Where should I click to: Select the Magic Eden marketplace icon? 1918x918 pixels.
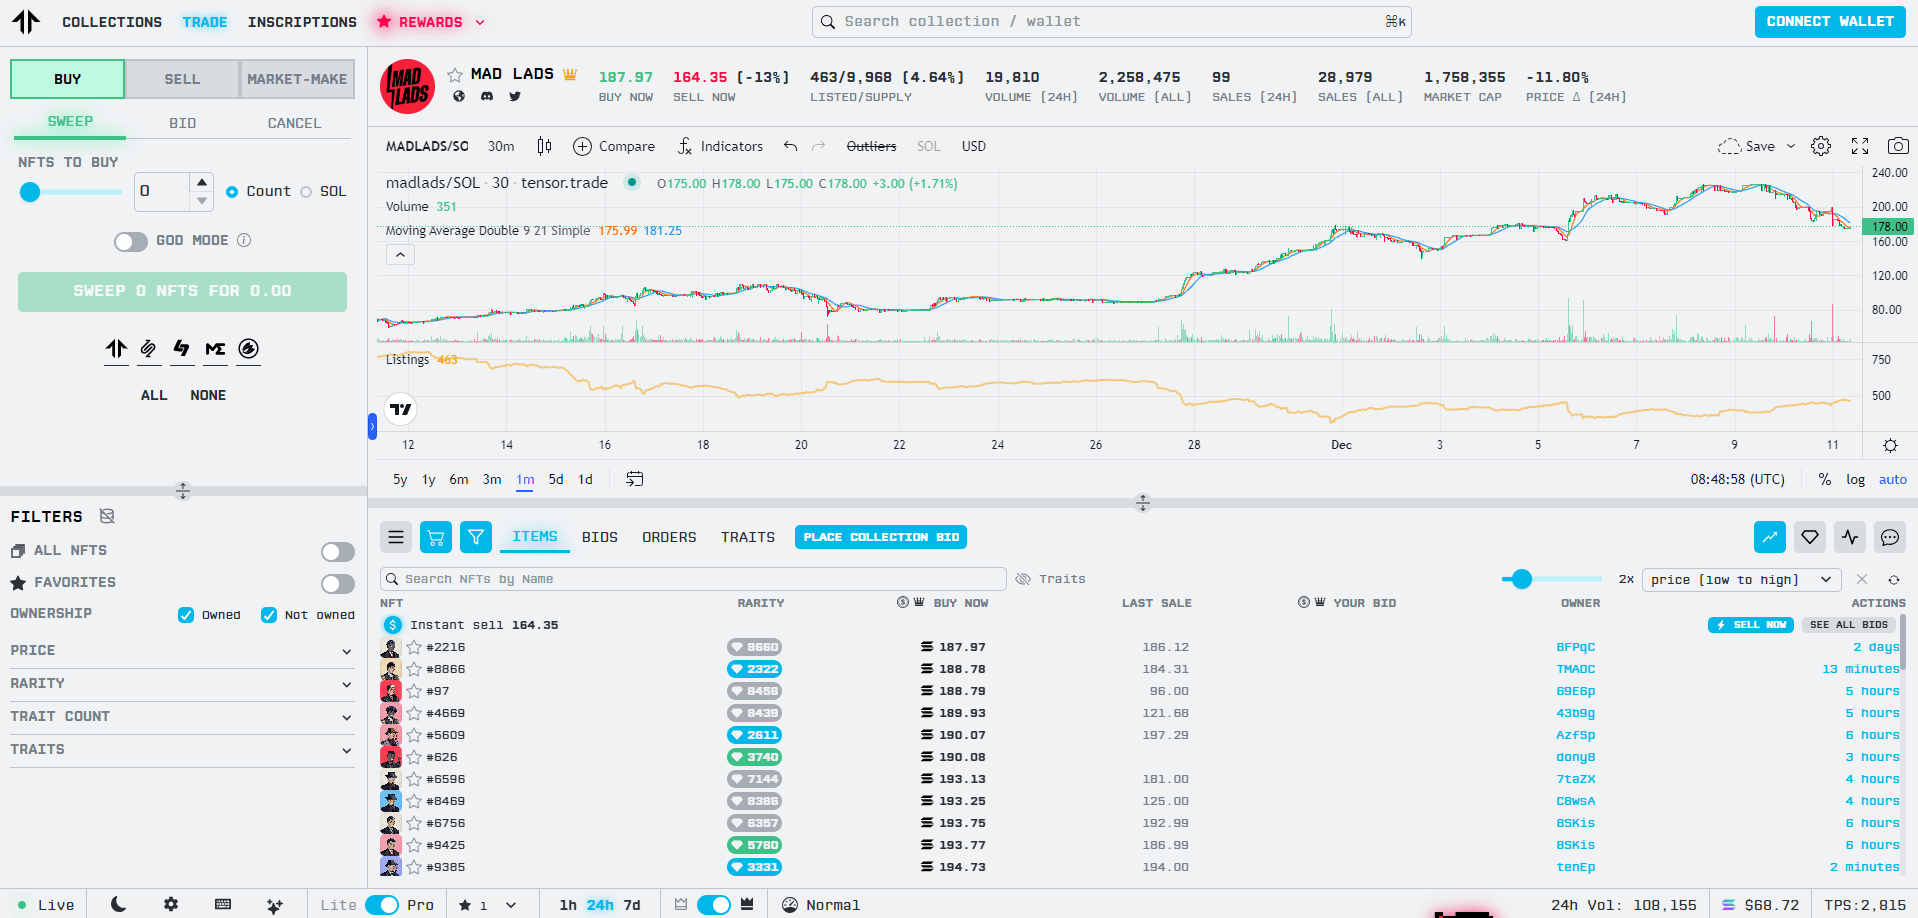click(x=215, y=349)
